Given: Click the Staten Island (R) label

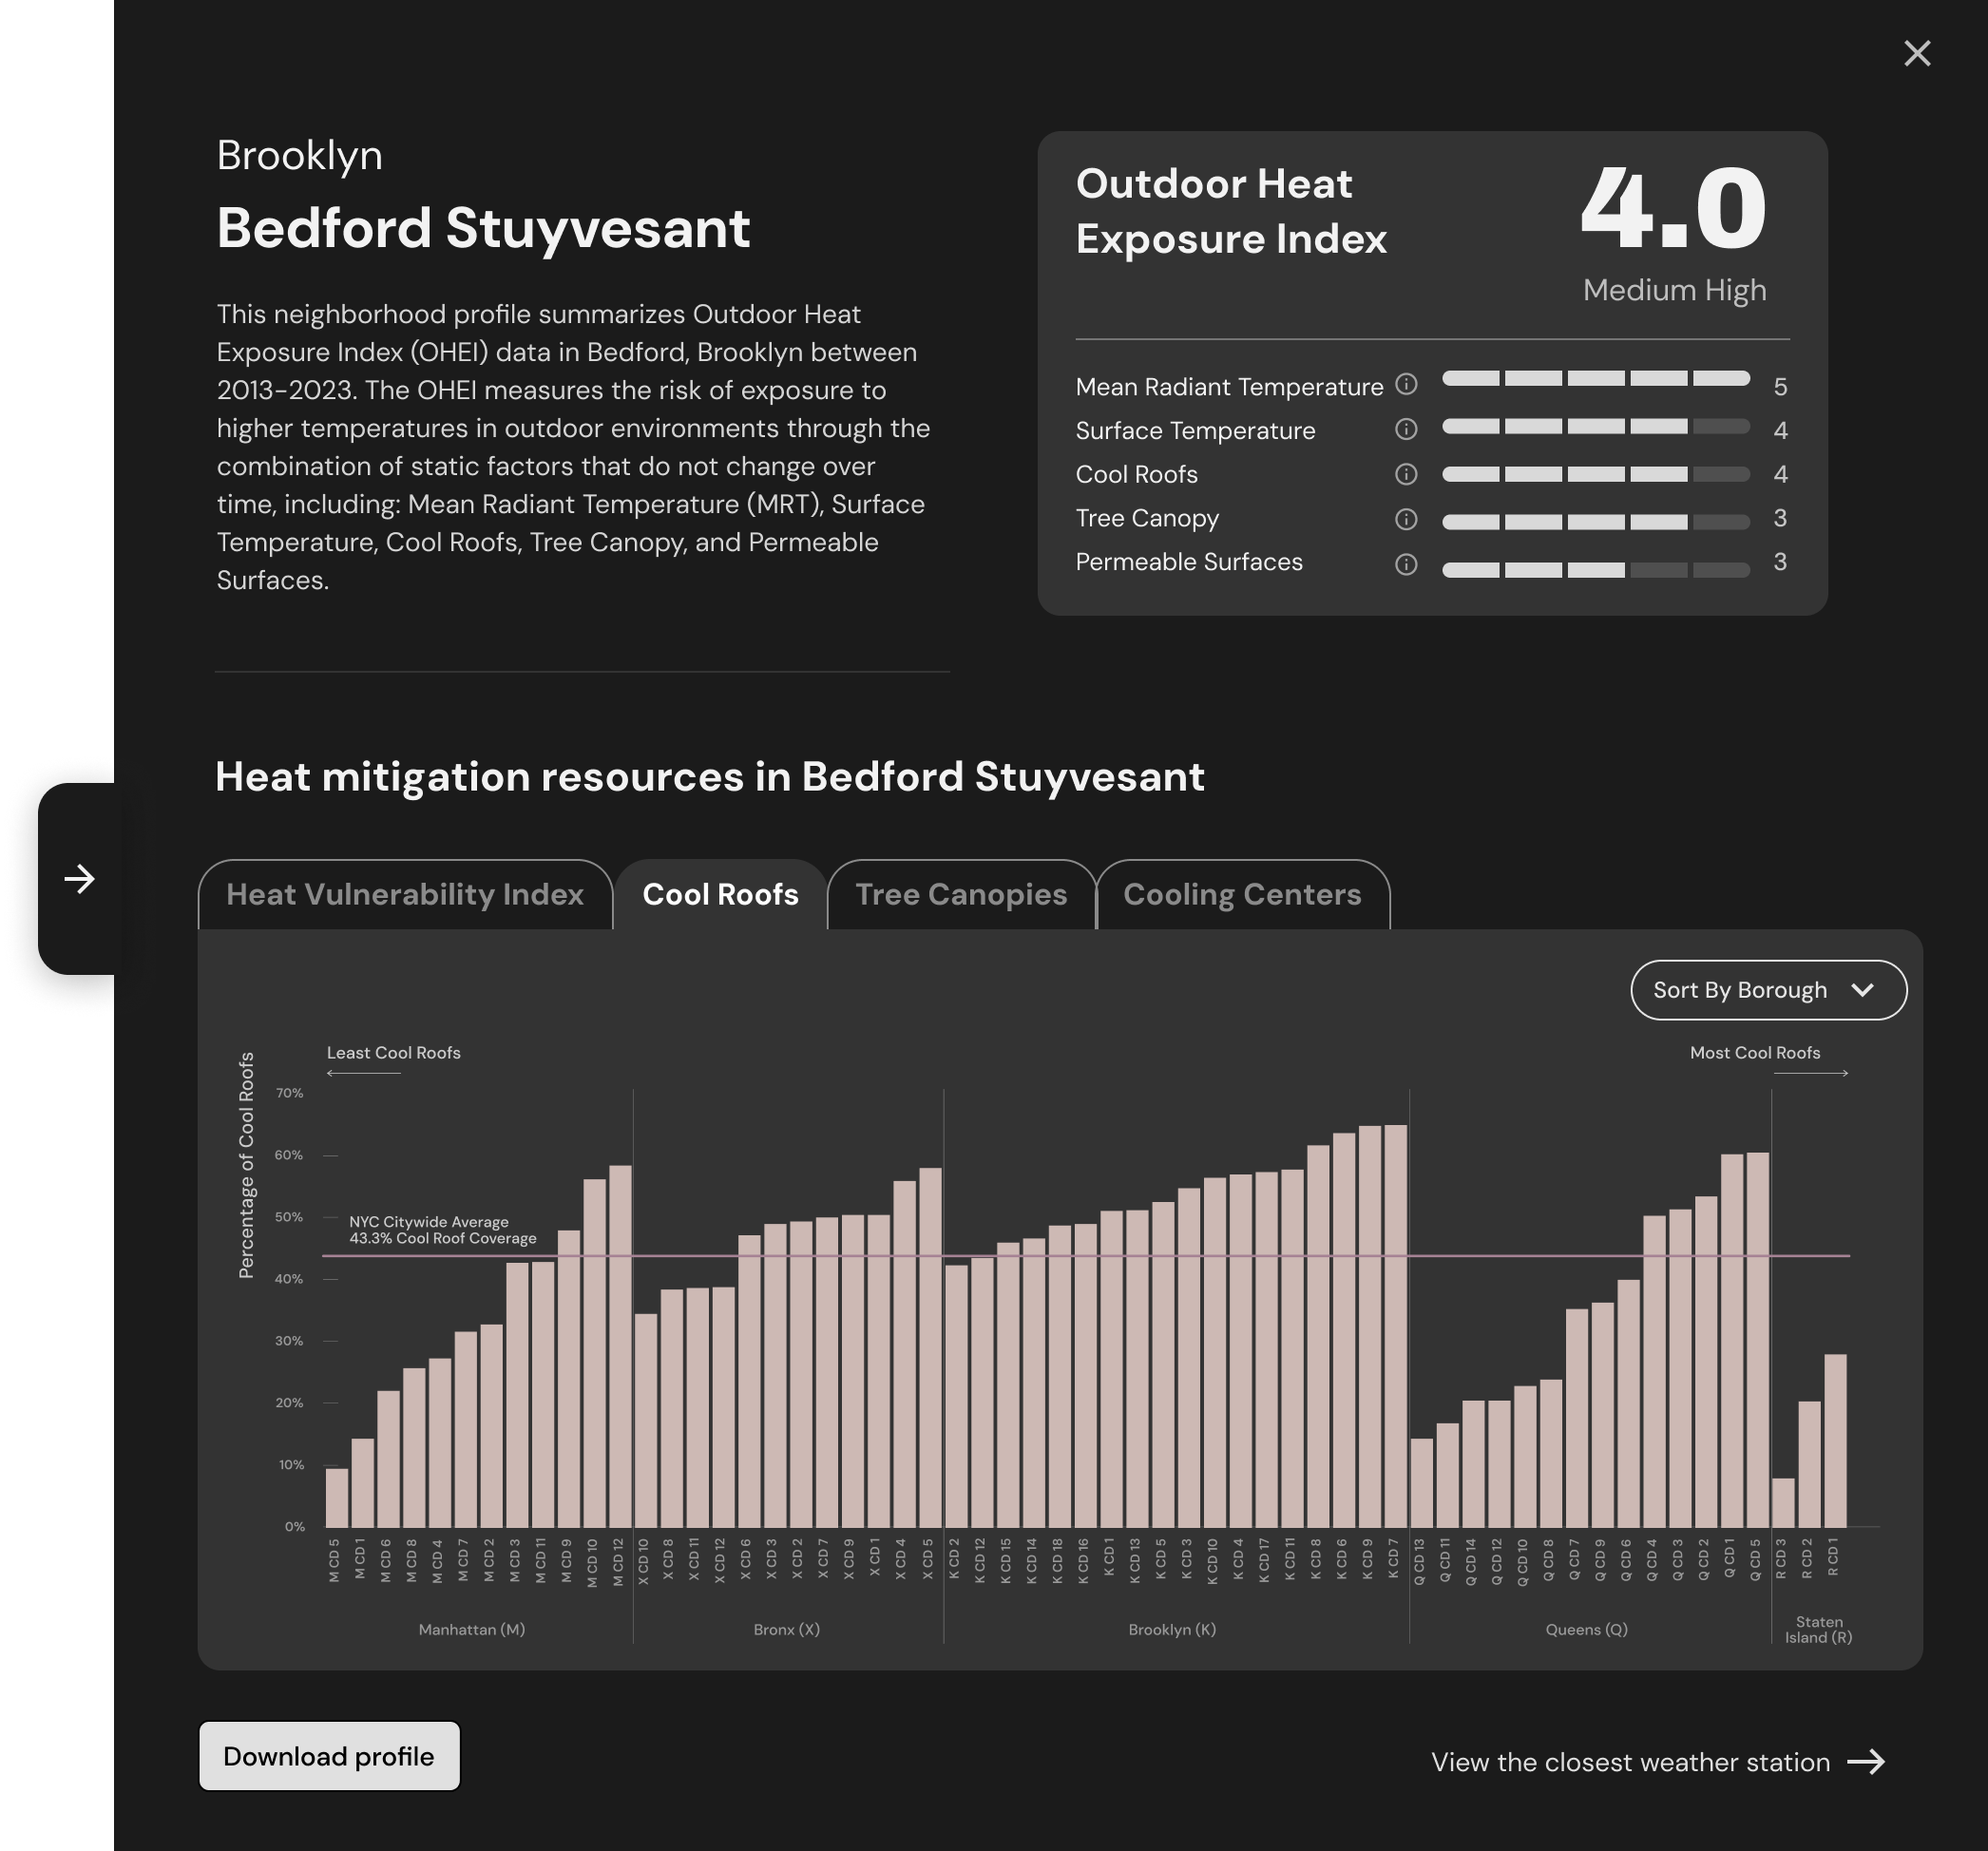Looking at the screenshot, I should point(1819,1629).
